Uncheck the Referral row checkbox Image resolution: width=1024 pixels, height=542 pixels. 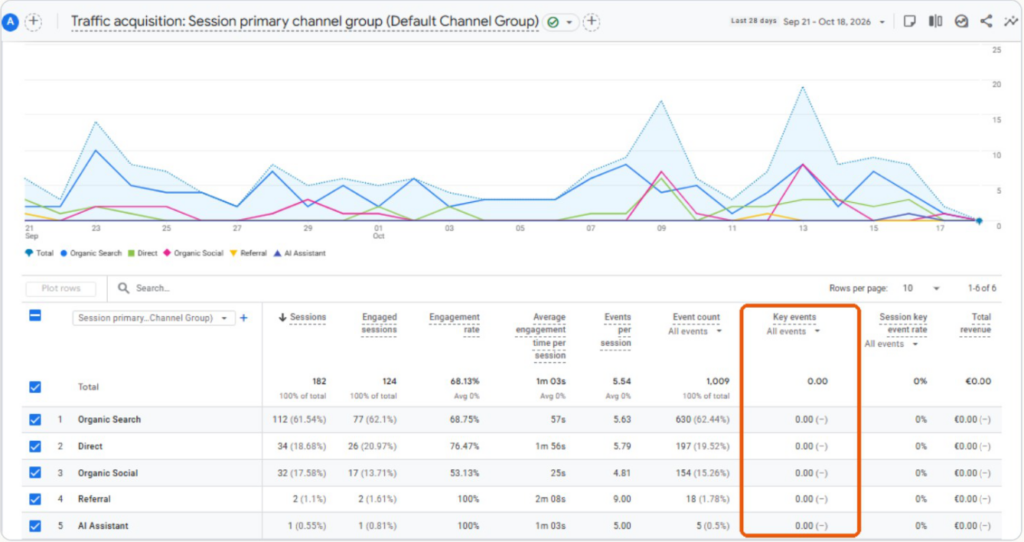(x=35, y=500)
